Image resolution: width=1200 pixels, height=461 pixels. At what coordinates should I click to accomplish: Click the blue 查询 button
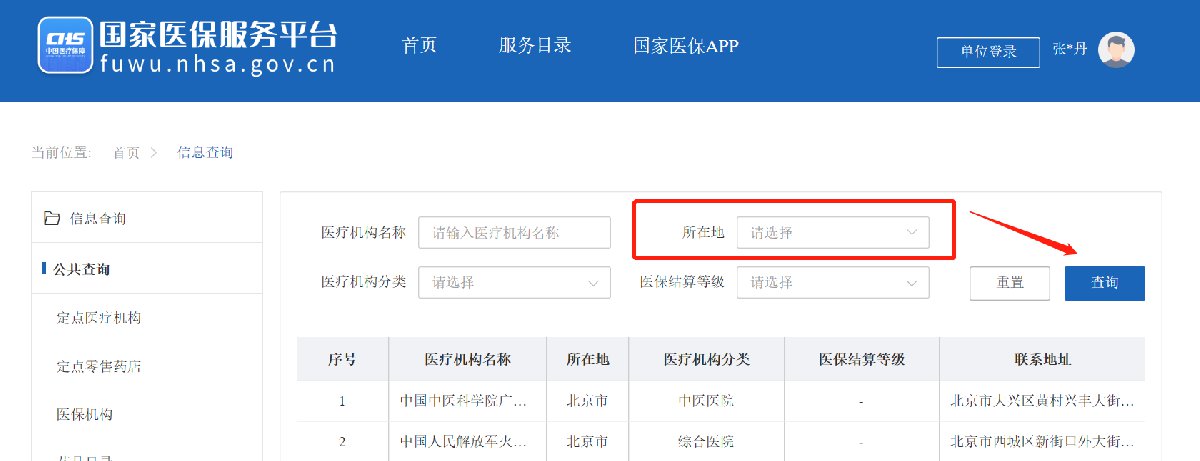[1105, 282]
